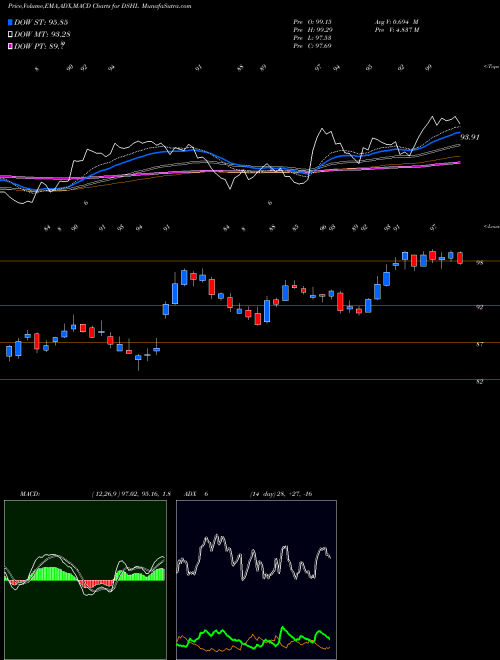Screen dimensions: 500x660
Task: Click the 87 price axis label
Action: [479, 344]
